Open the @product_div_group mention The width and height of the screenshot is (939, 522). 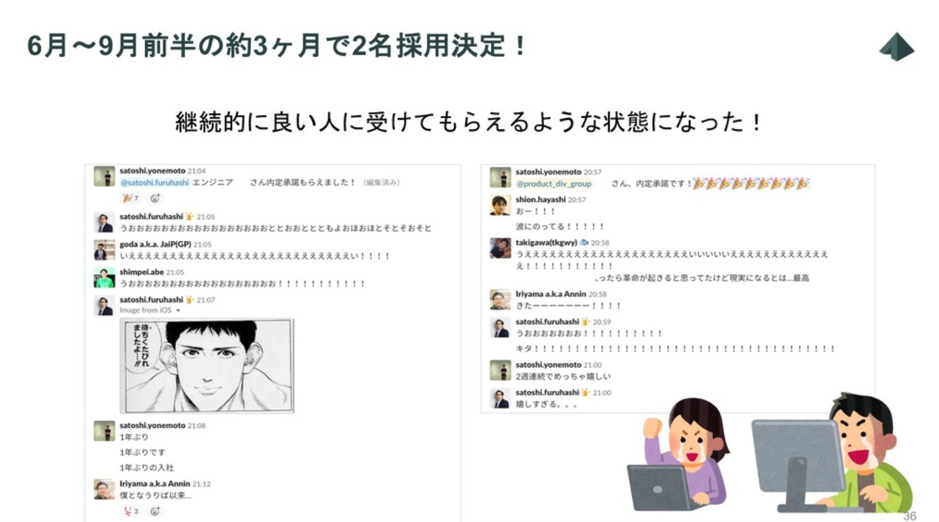pos(554,184)
